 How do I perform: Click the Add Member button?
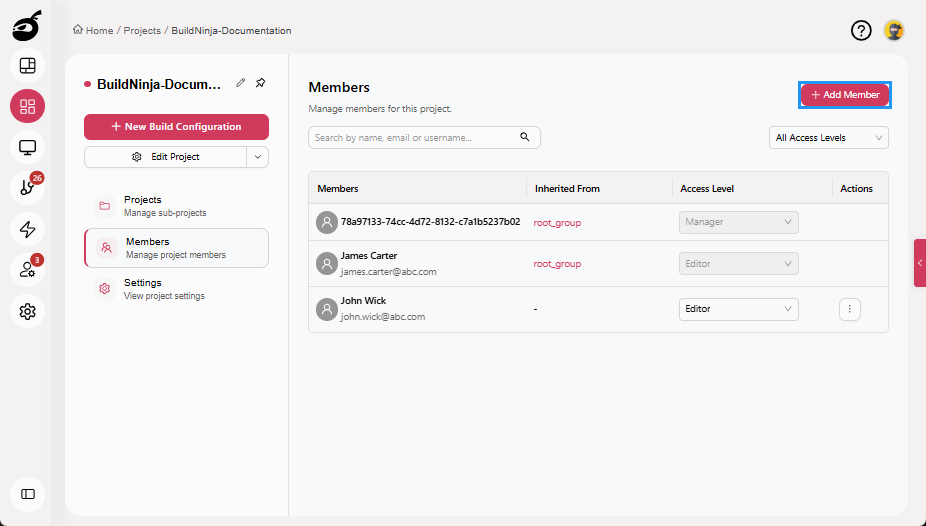845,94
